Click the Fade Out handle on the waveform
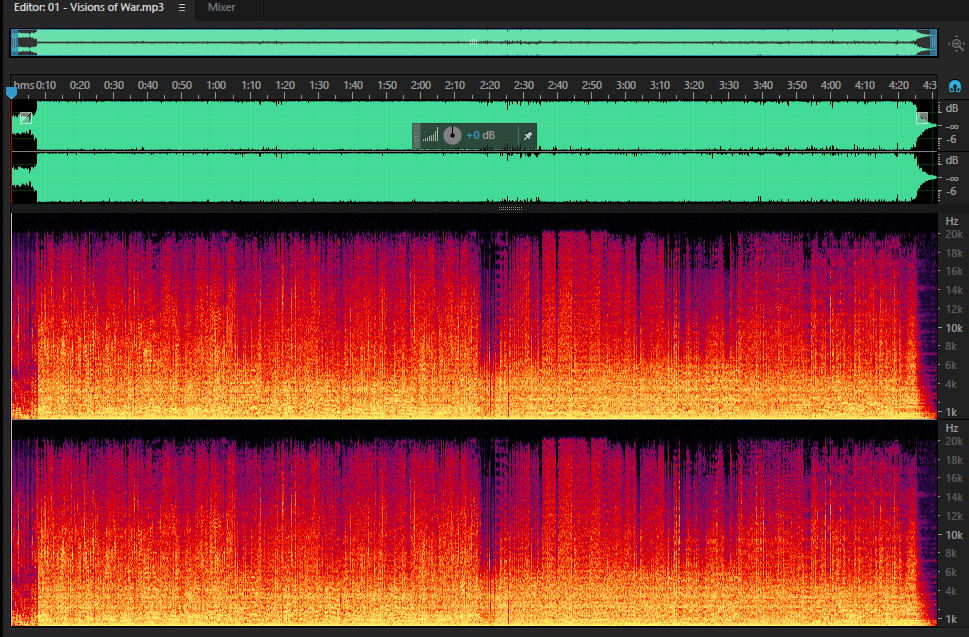969x637 pixels. (921, 117)
